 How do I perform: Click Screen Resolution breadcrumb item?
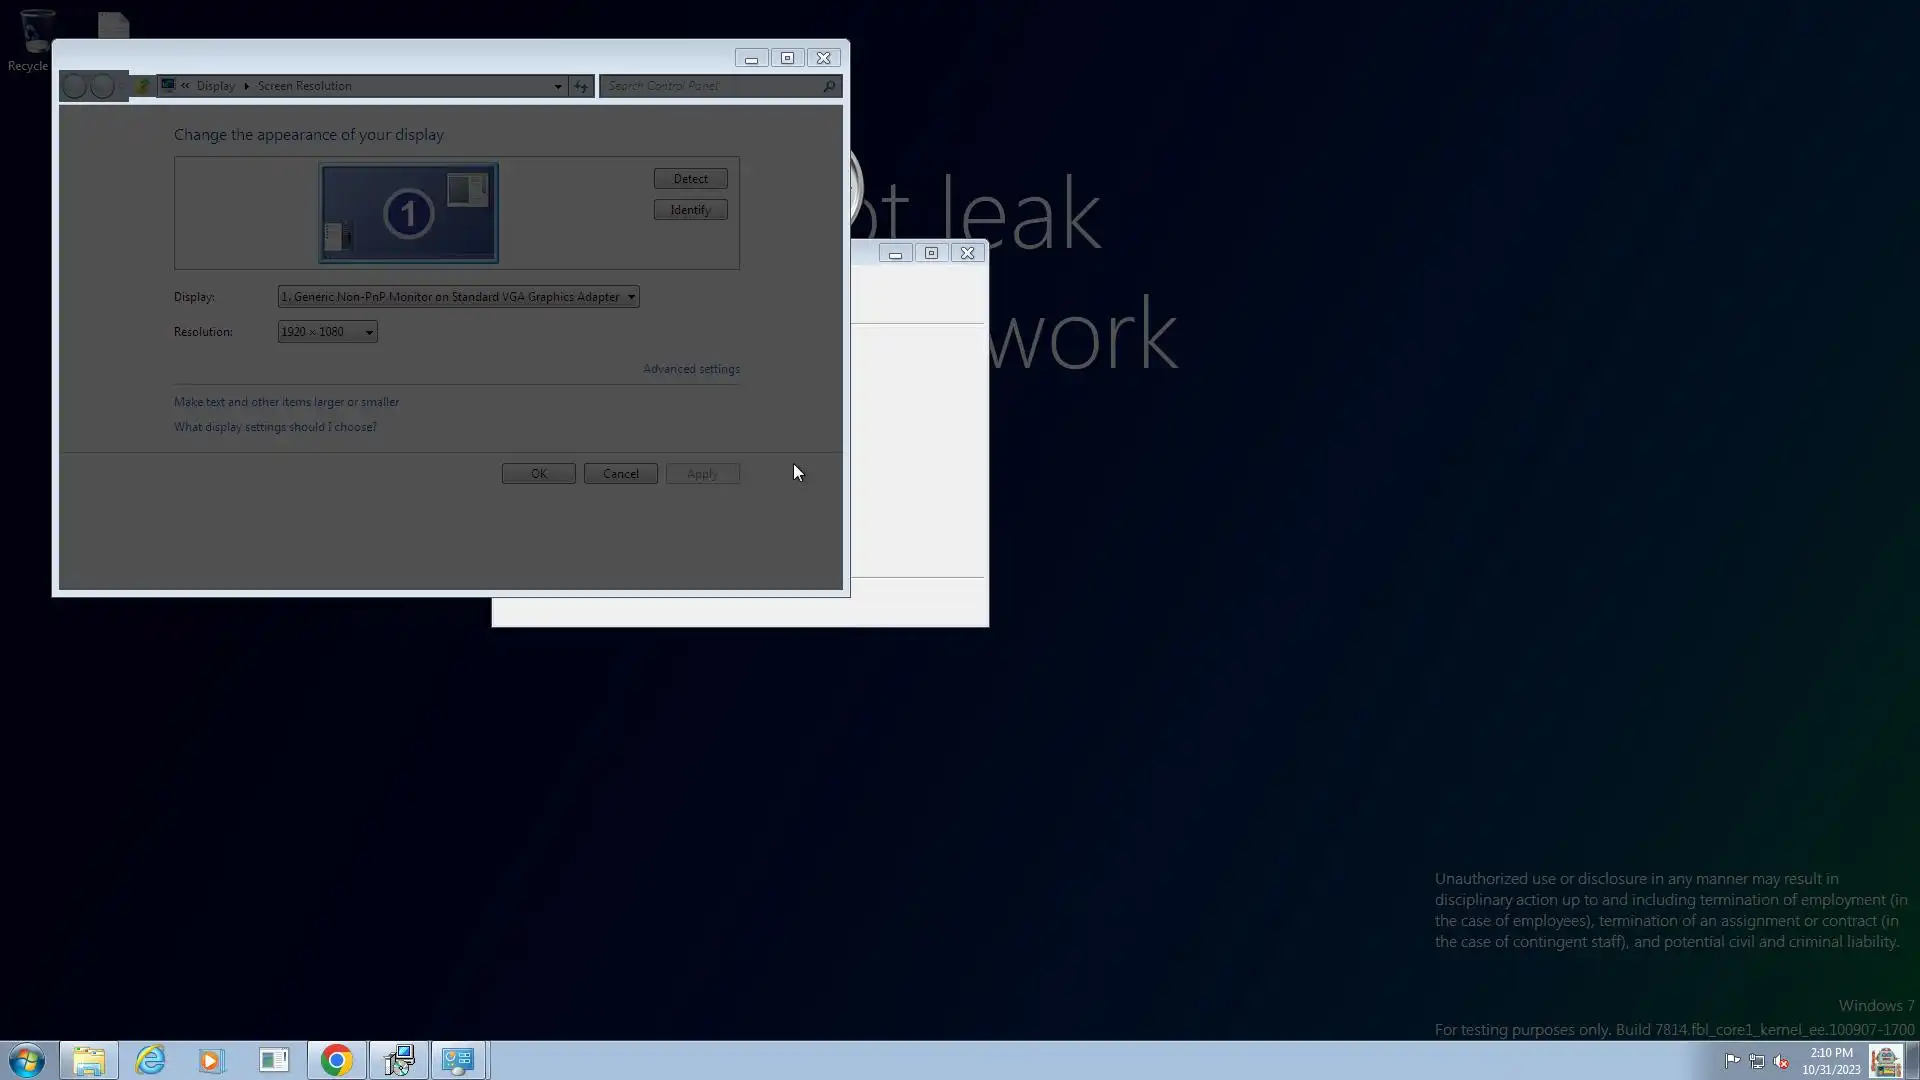[x=304, y=86]
